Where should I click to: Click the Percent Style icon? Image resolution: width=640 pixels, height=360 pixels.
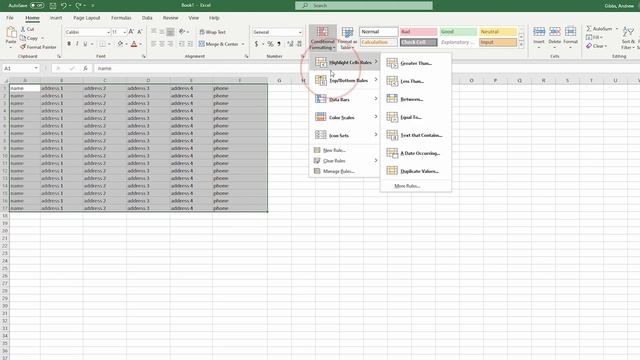coord(270,44)
